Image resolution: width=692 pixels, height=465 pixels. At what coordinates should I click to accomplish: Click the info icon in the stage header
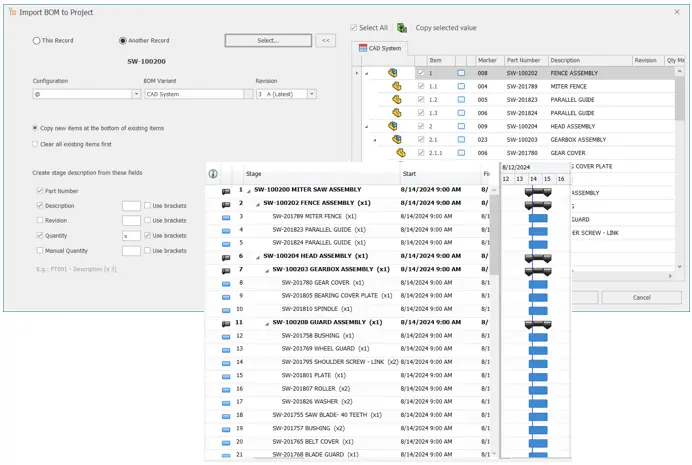point(213,173)
